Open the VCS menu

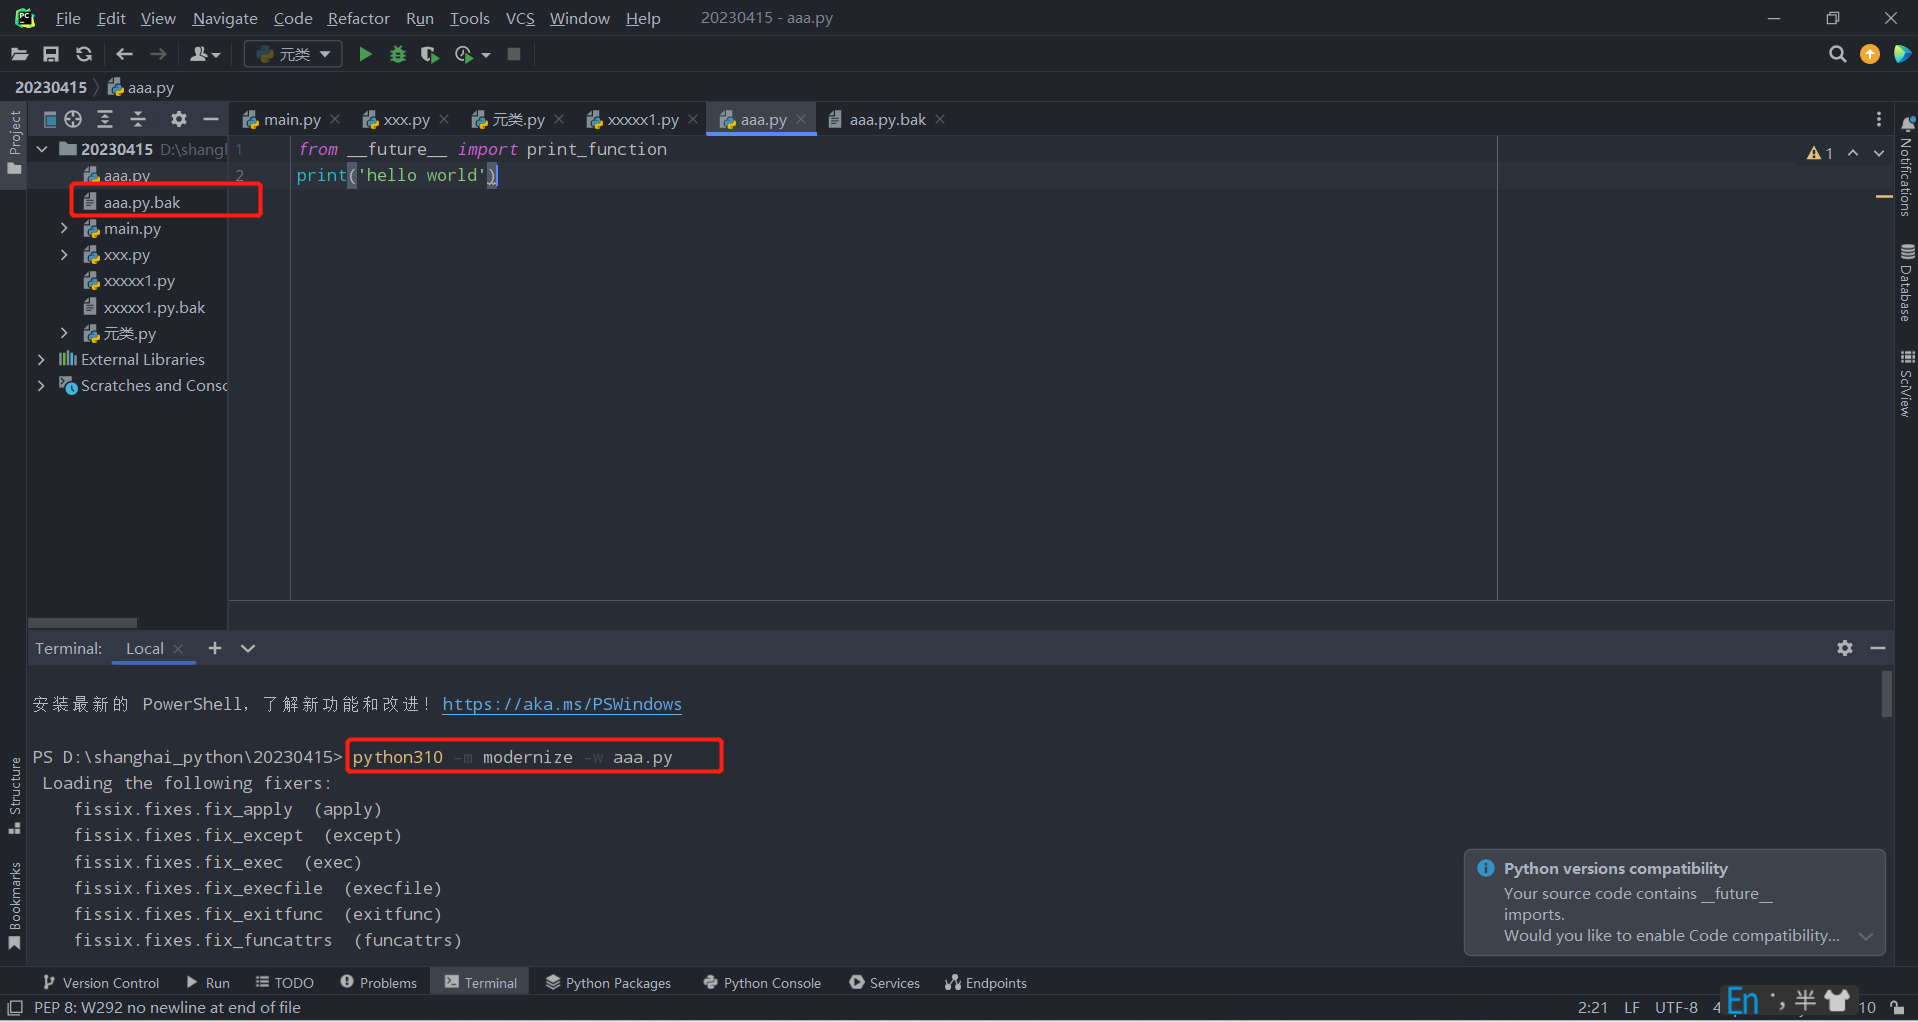(x=520, y=18)
